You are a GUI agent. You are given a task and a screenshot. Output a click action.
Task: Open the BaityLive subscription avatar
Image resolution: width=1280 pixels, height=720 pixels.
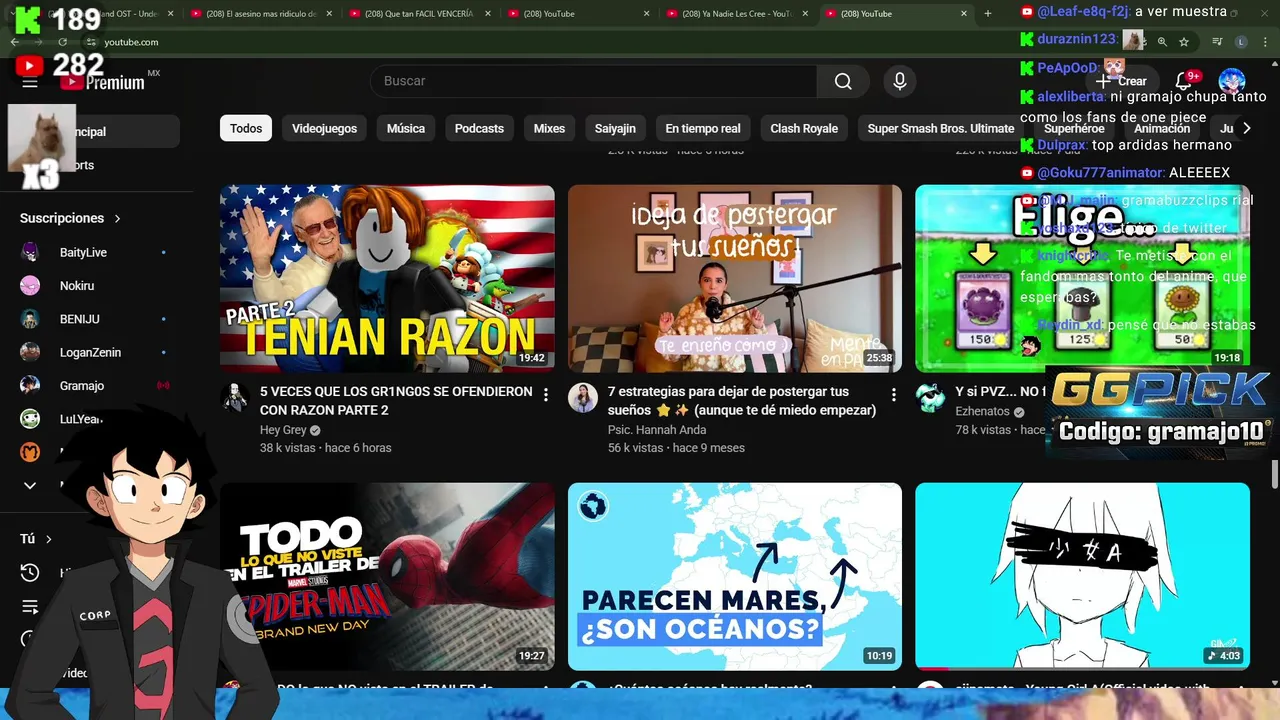(30, 252)
